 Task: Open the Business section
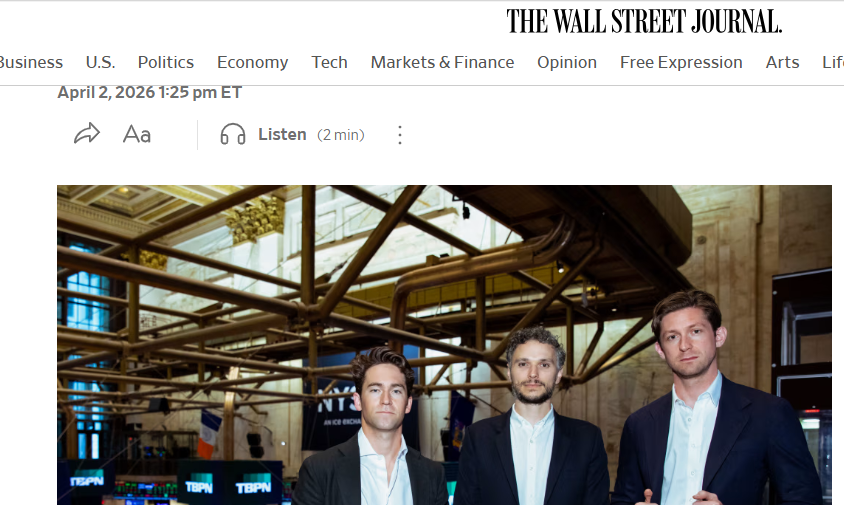31,62
